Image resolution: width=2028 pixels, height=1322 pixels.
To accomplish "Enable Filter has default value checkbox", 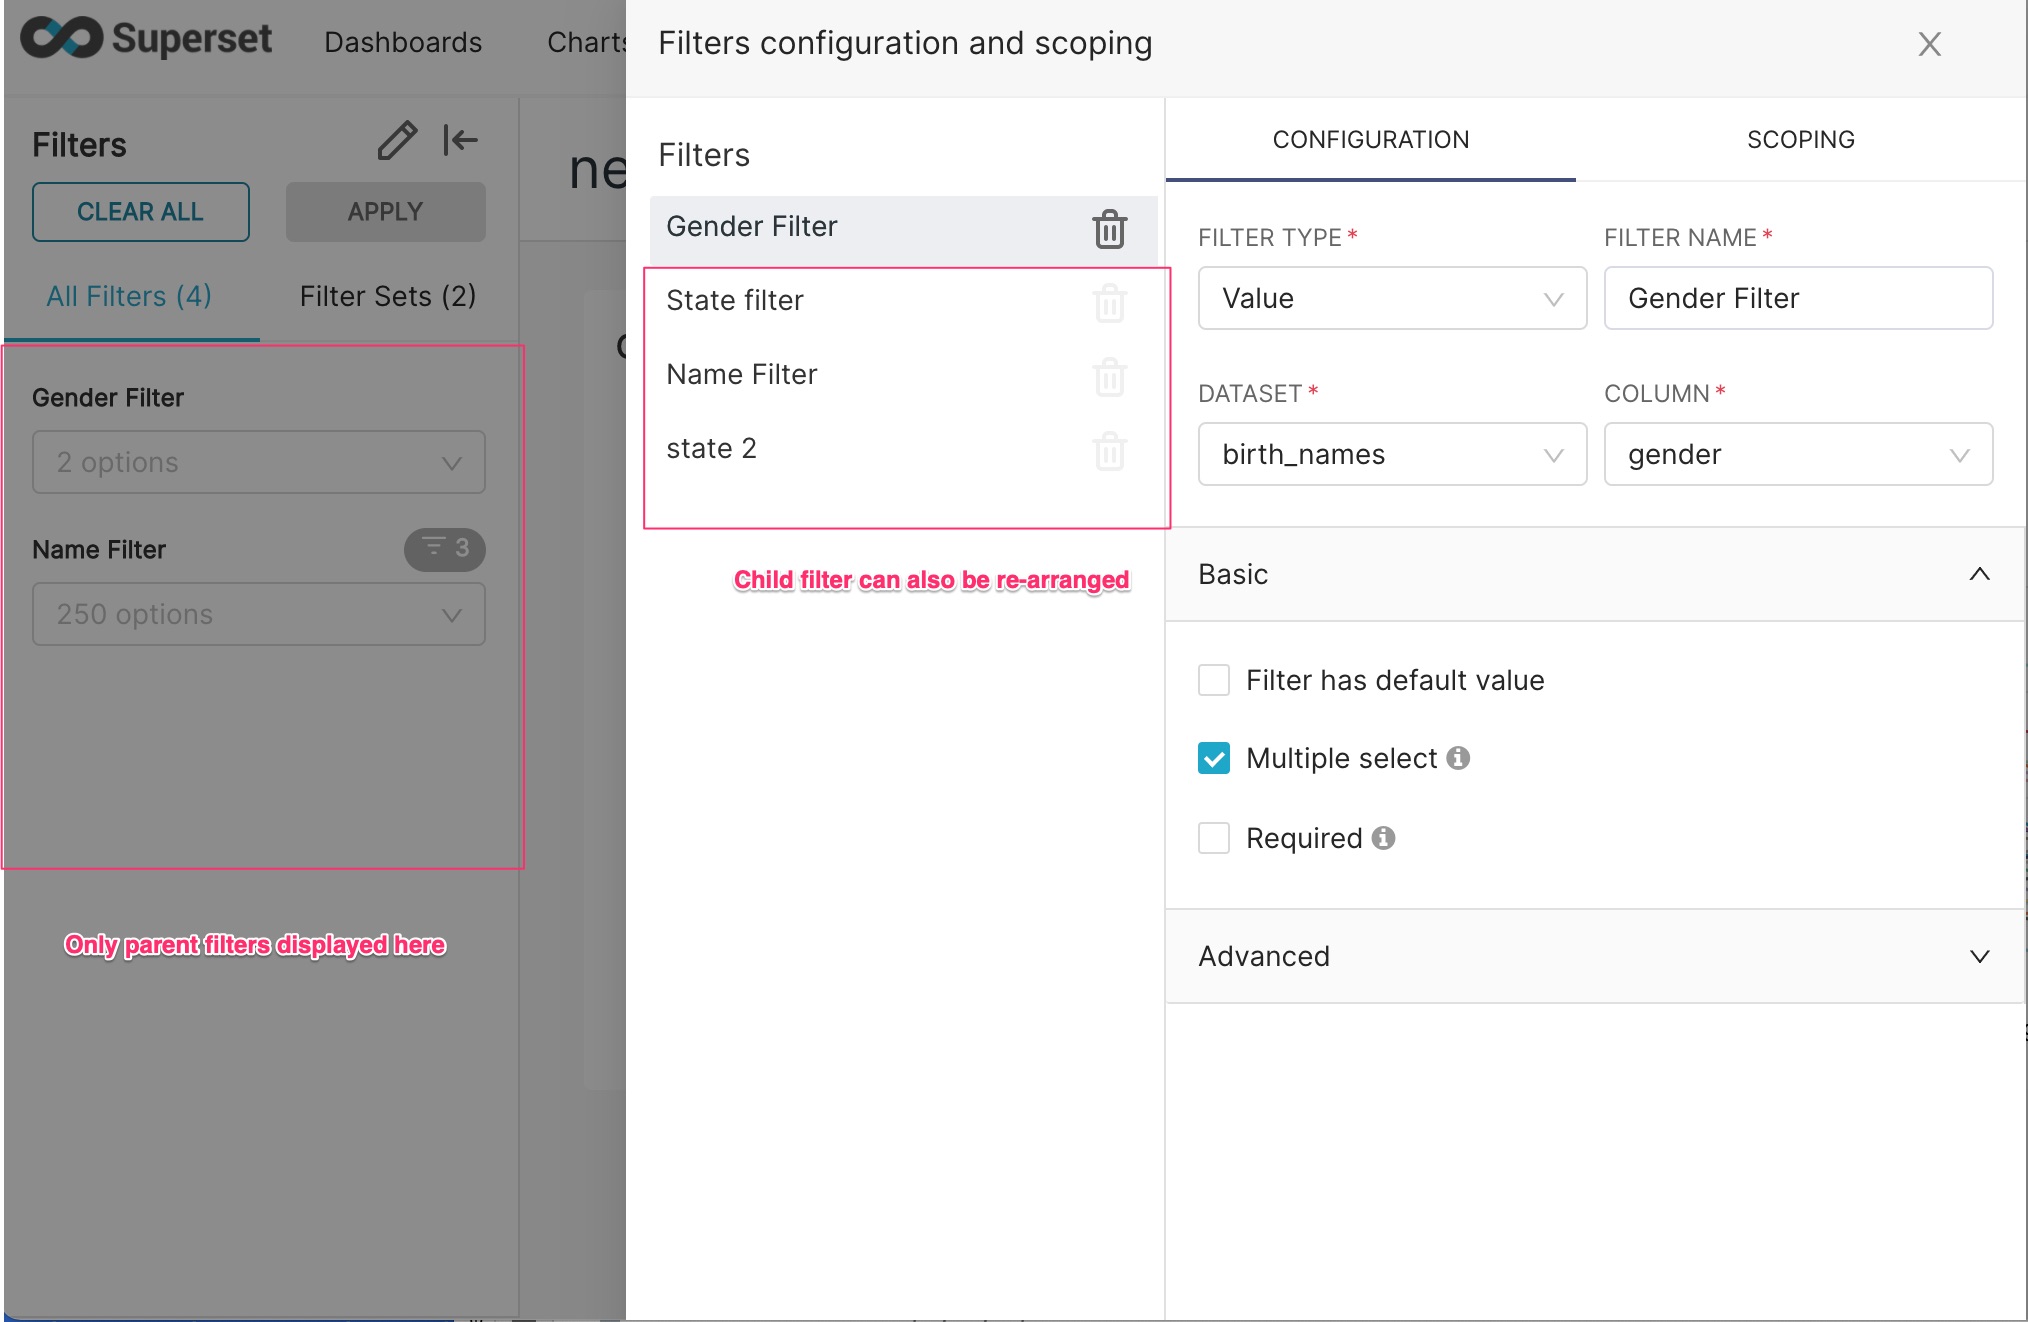I will 1214,680.
